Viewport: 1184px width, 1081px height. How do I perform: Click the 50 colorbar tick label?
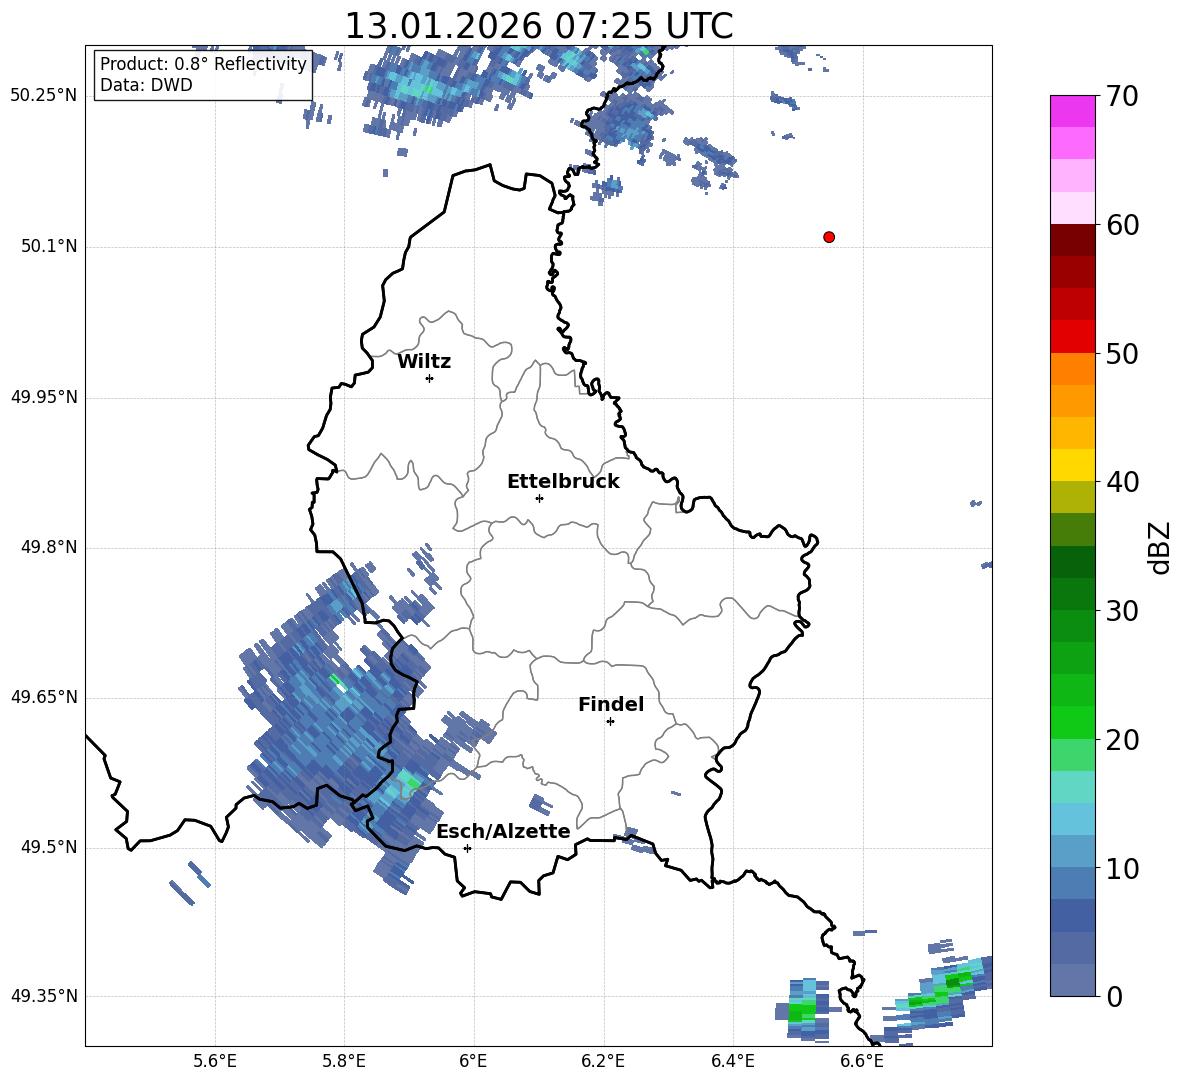click(x=1122, y=353)
